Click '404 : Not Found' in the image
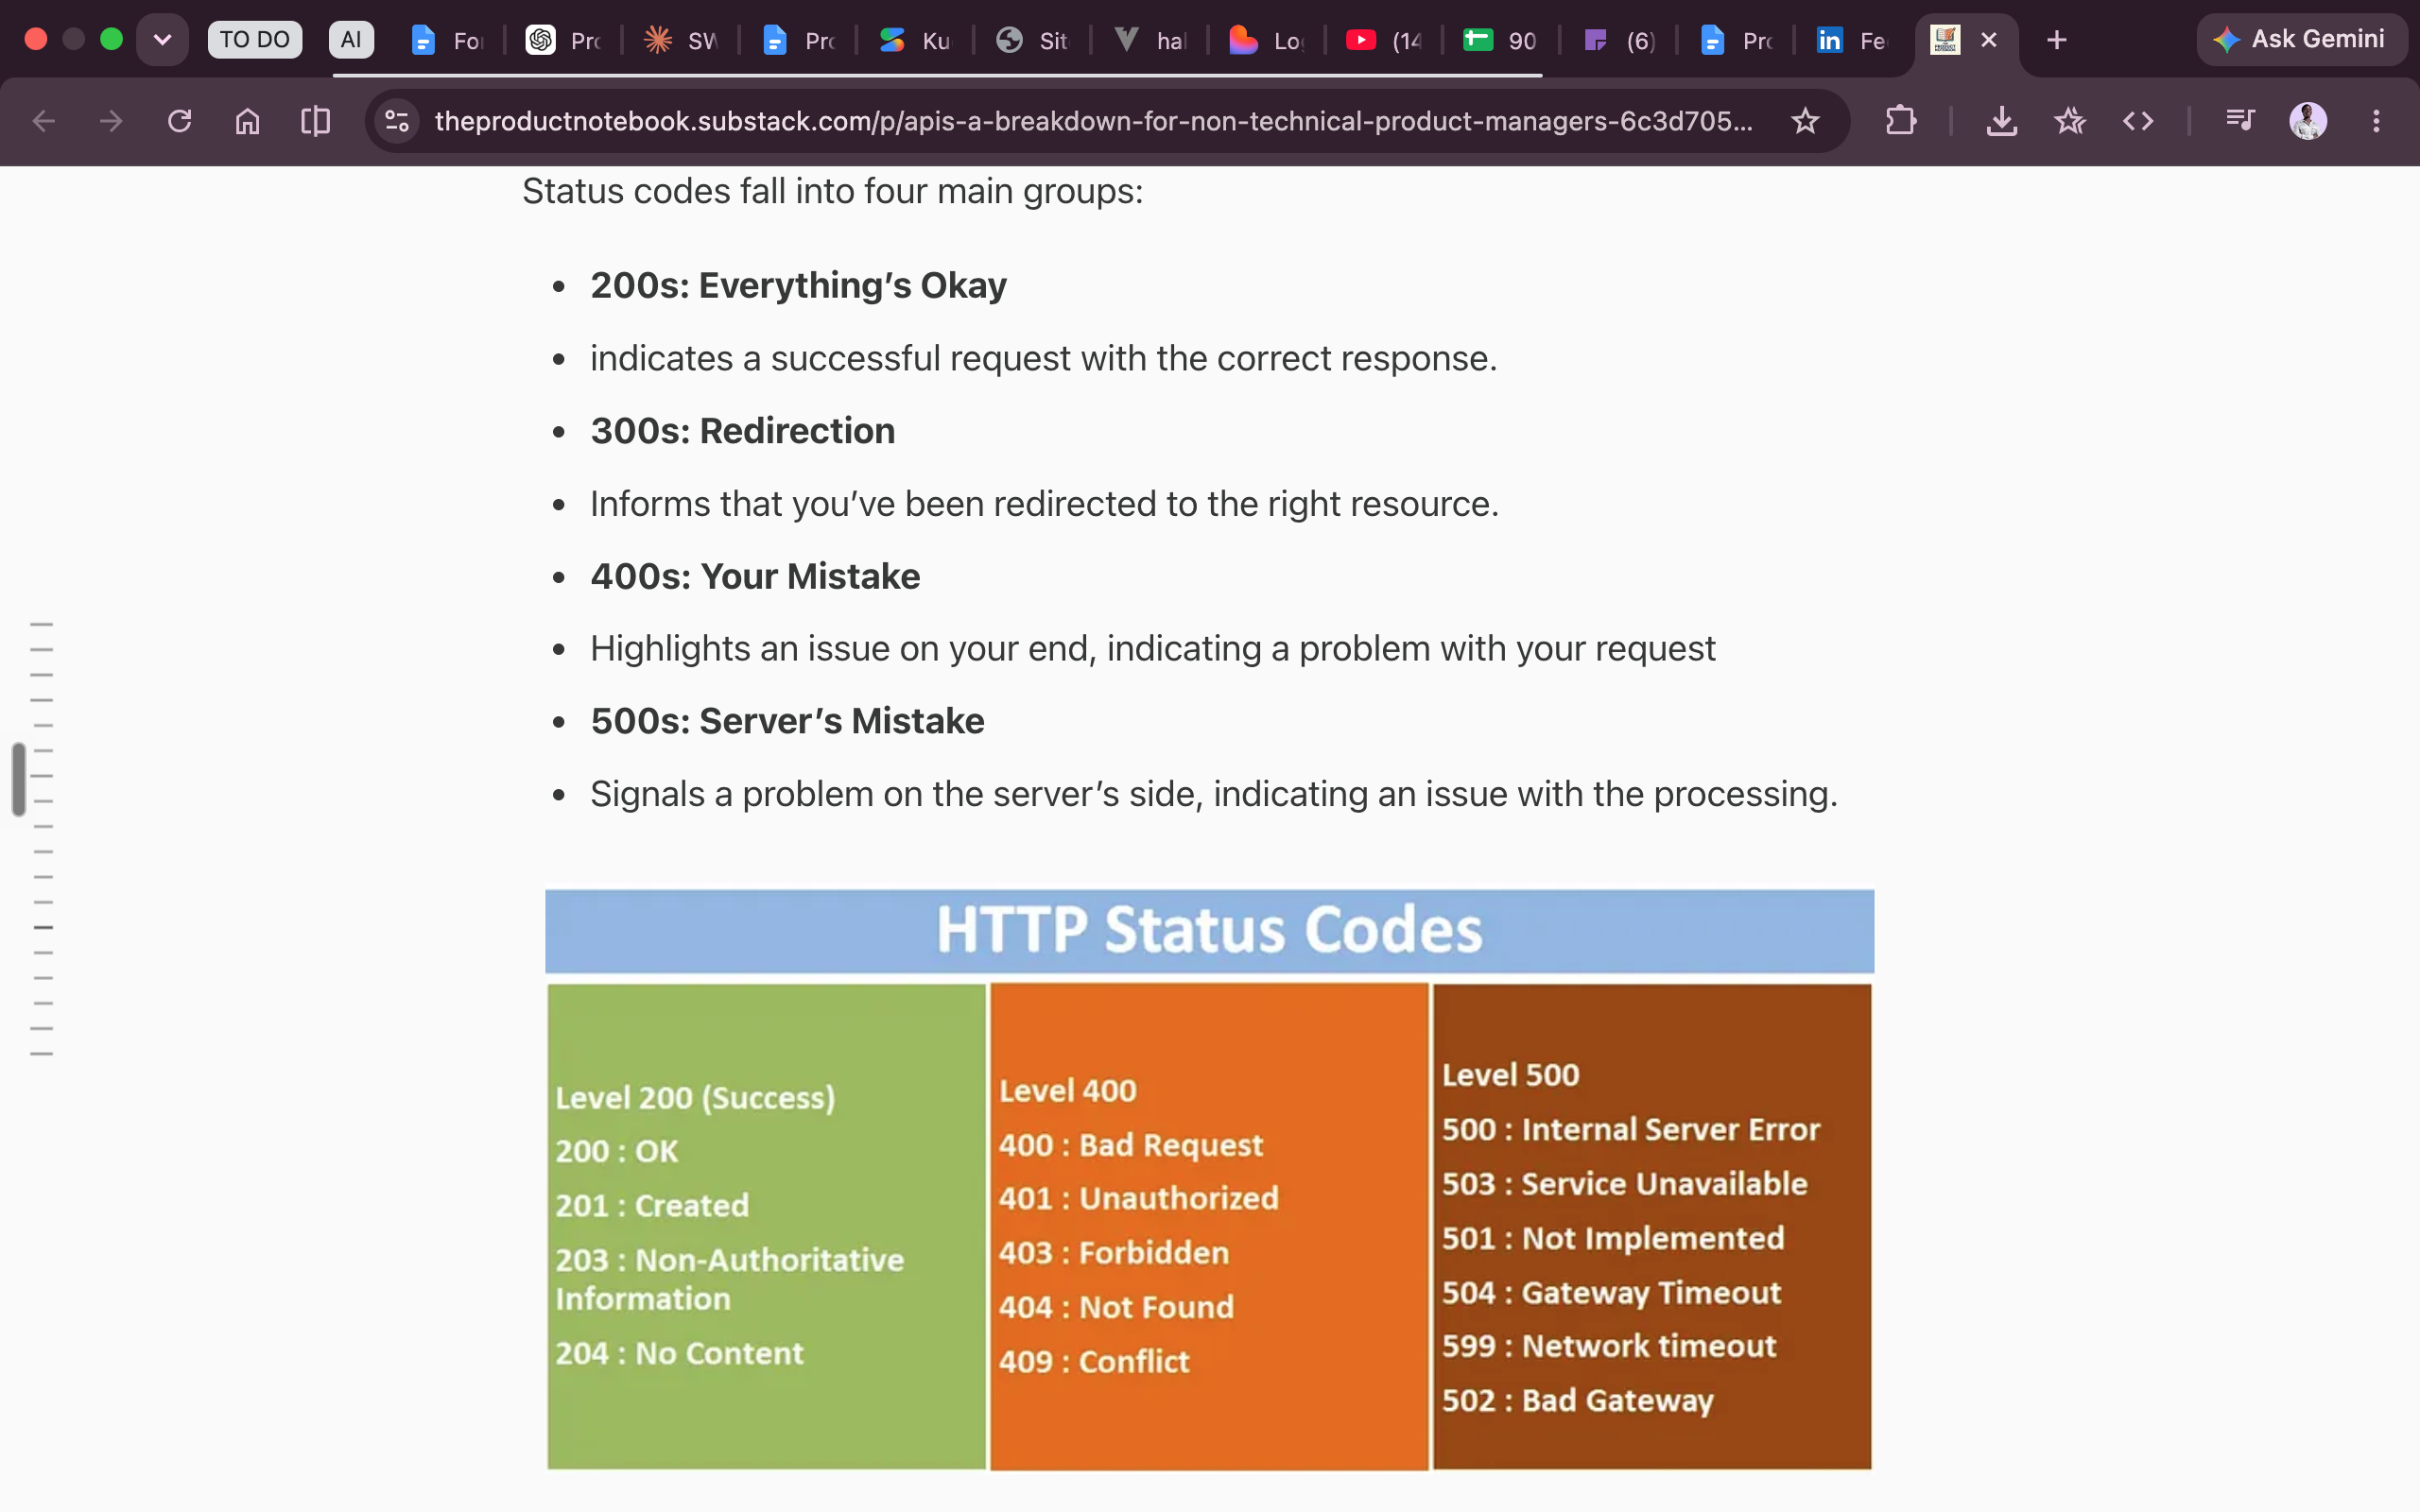 [1116, 1307]
